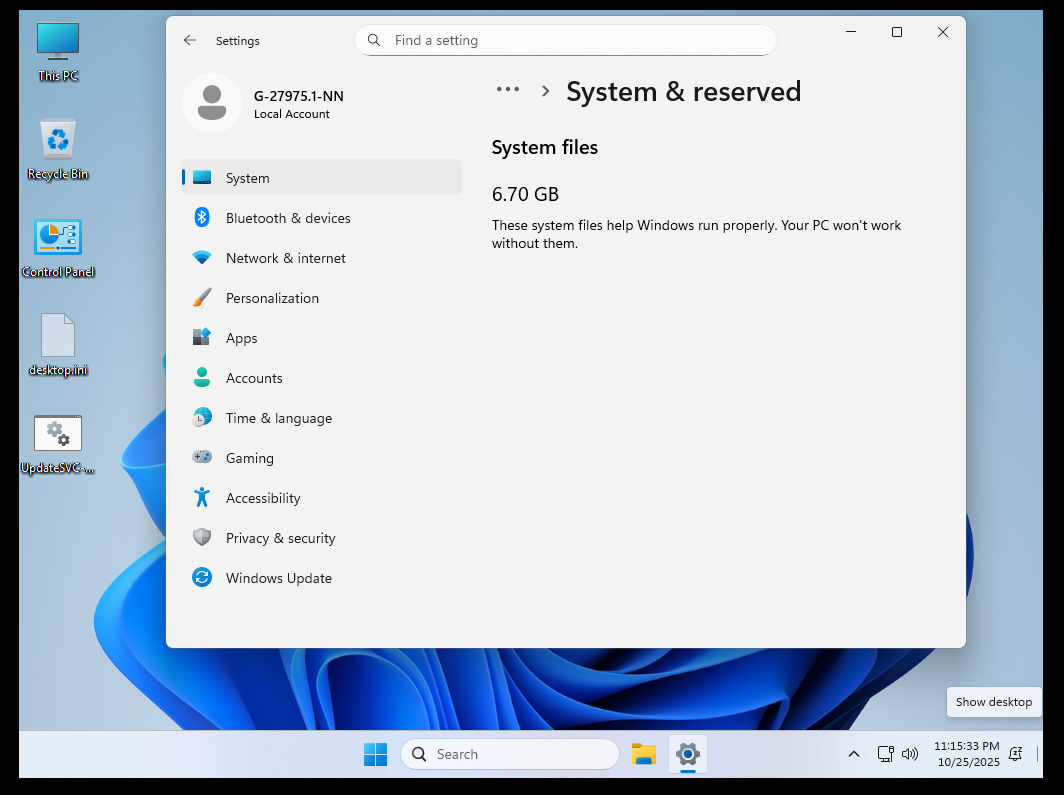This screenshot has width=1064, height=795.
Task: Click the Accounts person icon
Action: point(202,377)
